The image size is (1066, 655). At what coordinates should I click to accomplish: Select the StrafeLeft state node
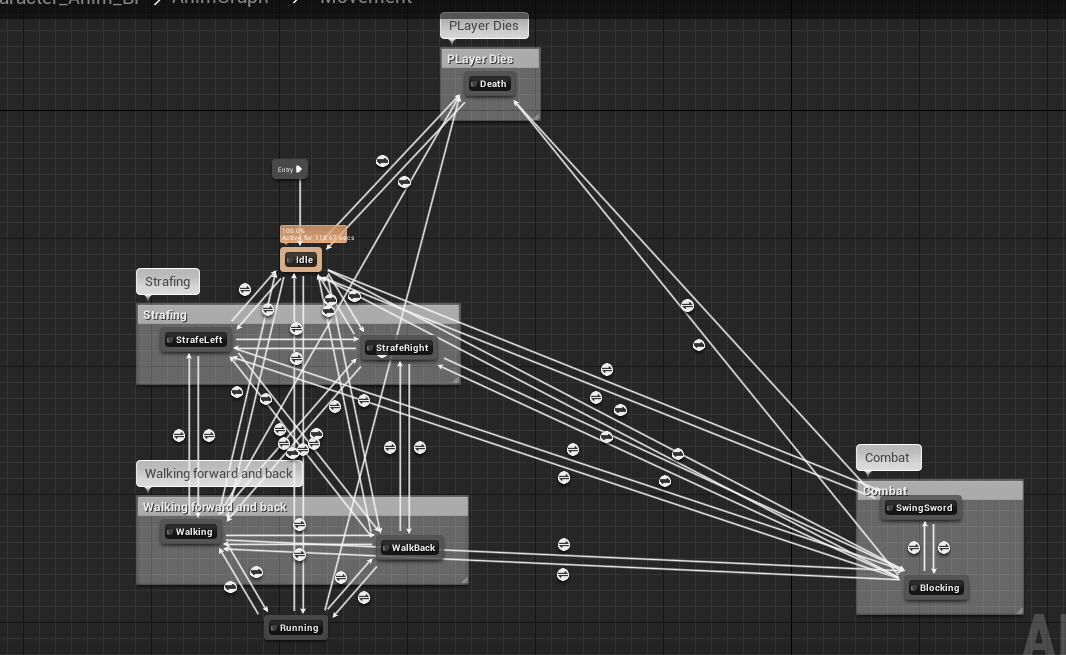[195, 340]
